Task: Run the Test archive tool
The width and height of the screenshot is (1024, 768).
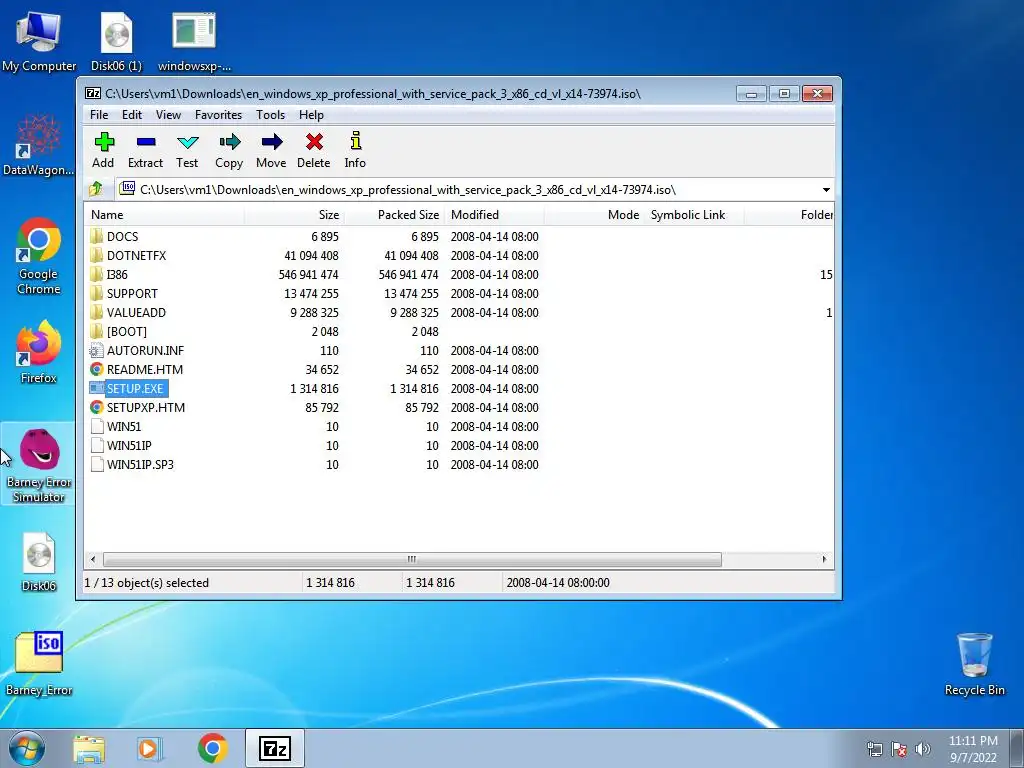Action: [187, 150]
